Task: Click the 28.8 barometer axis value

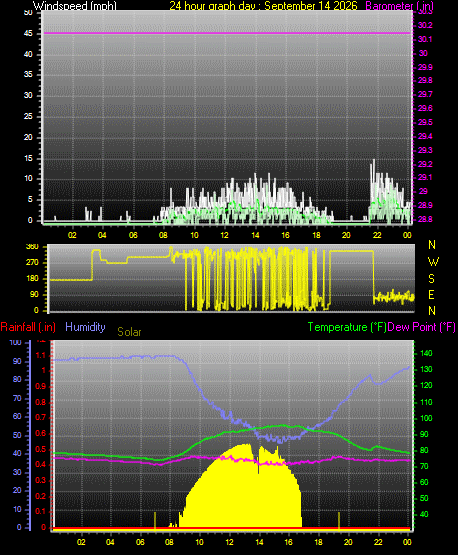Action: pos(425,219)
